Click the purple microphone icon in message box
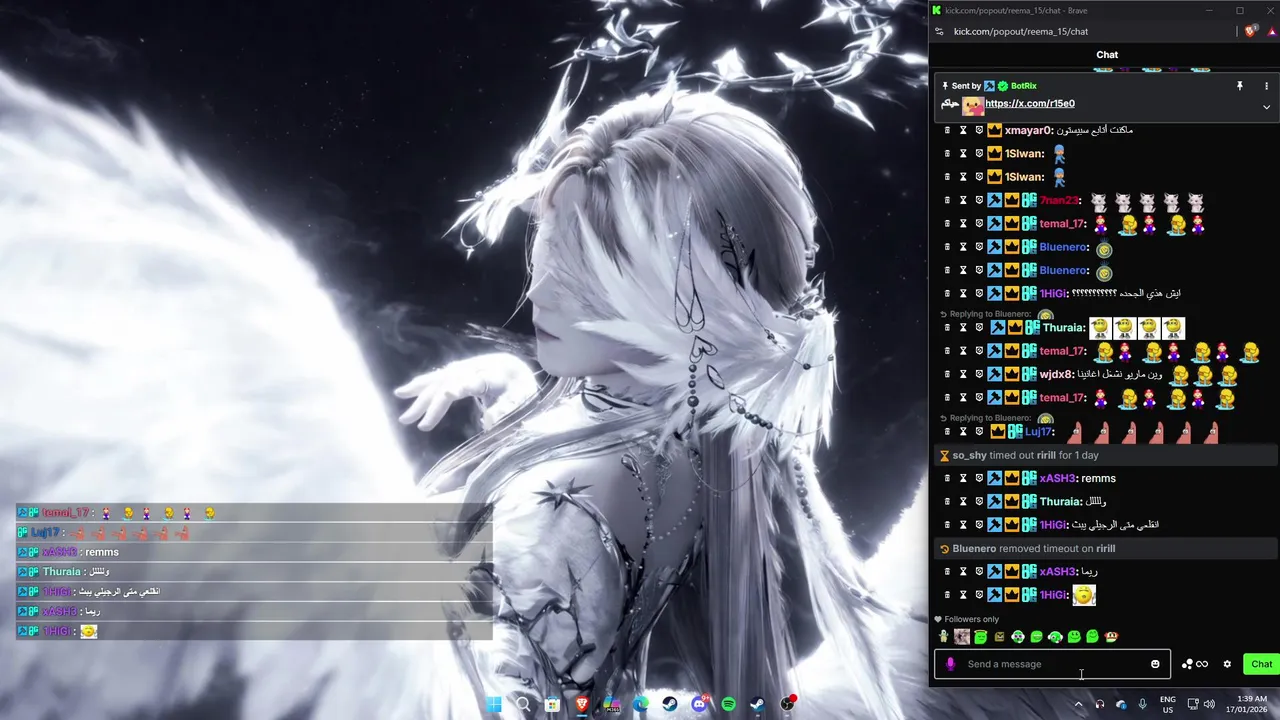1280x720 pixels. 950,664
